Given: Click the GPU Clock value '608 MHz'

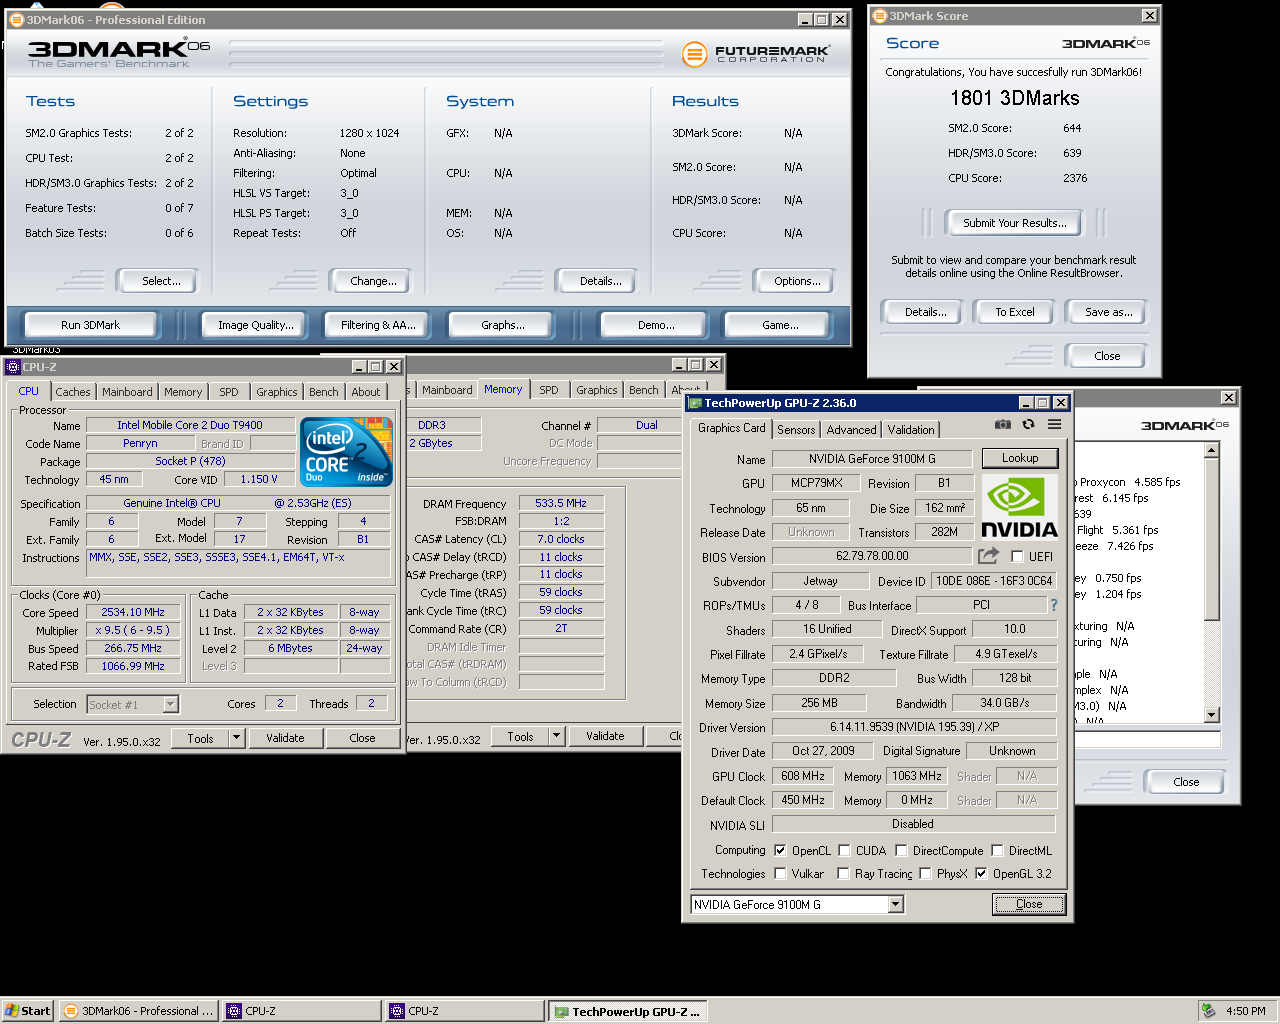Looking at the screenshot, I should pos(803,776).
